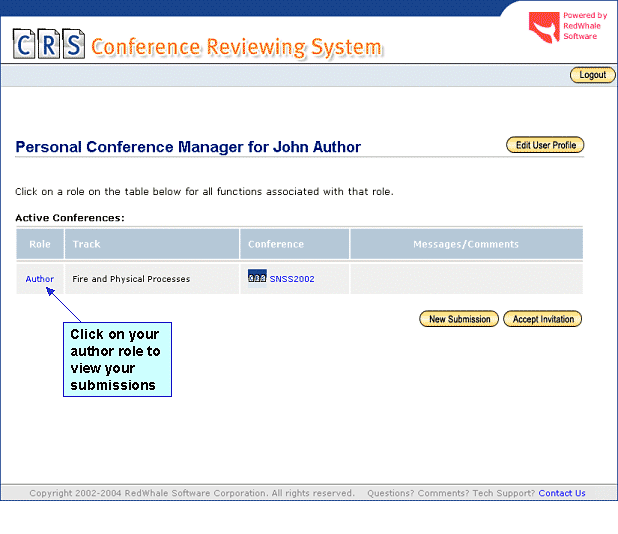Image resolution: width=618 pixels, height=534 pixels.
Task: Click the Powered by RedWhale Software text
Action: [584, 26]
